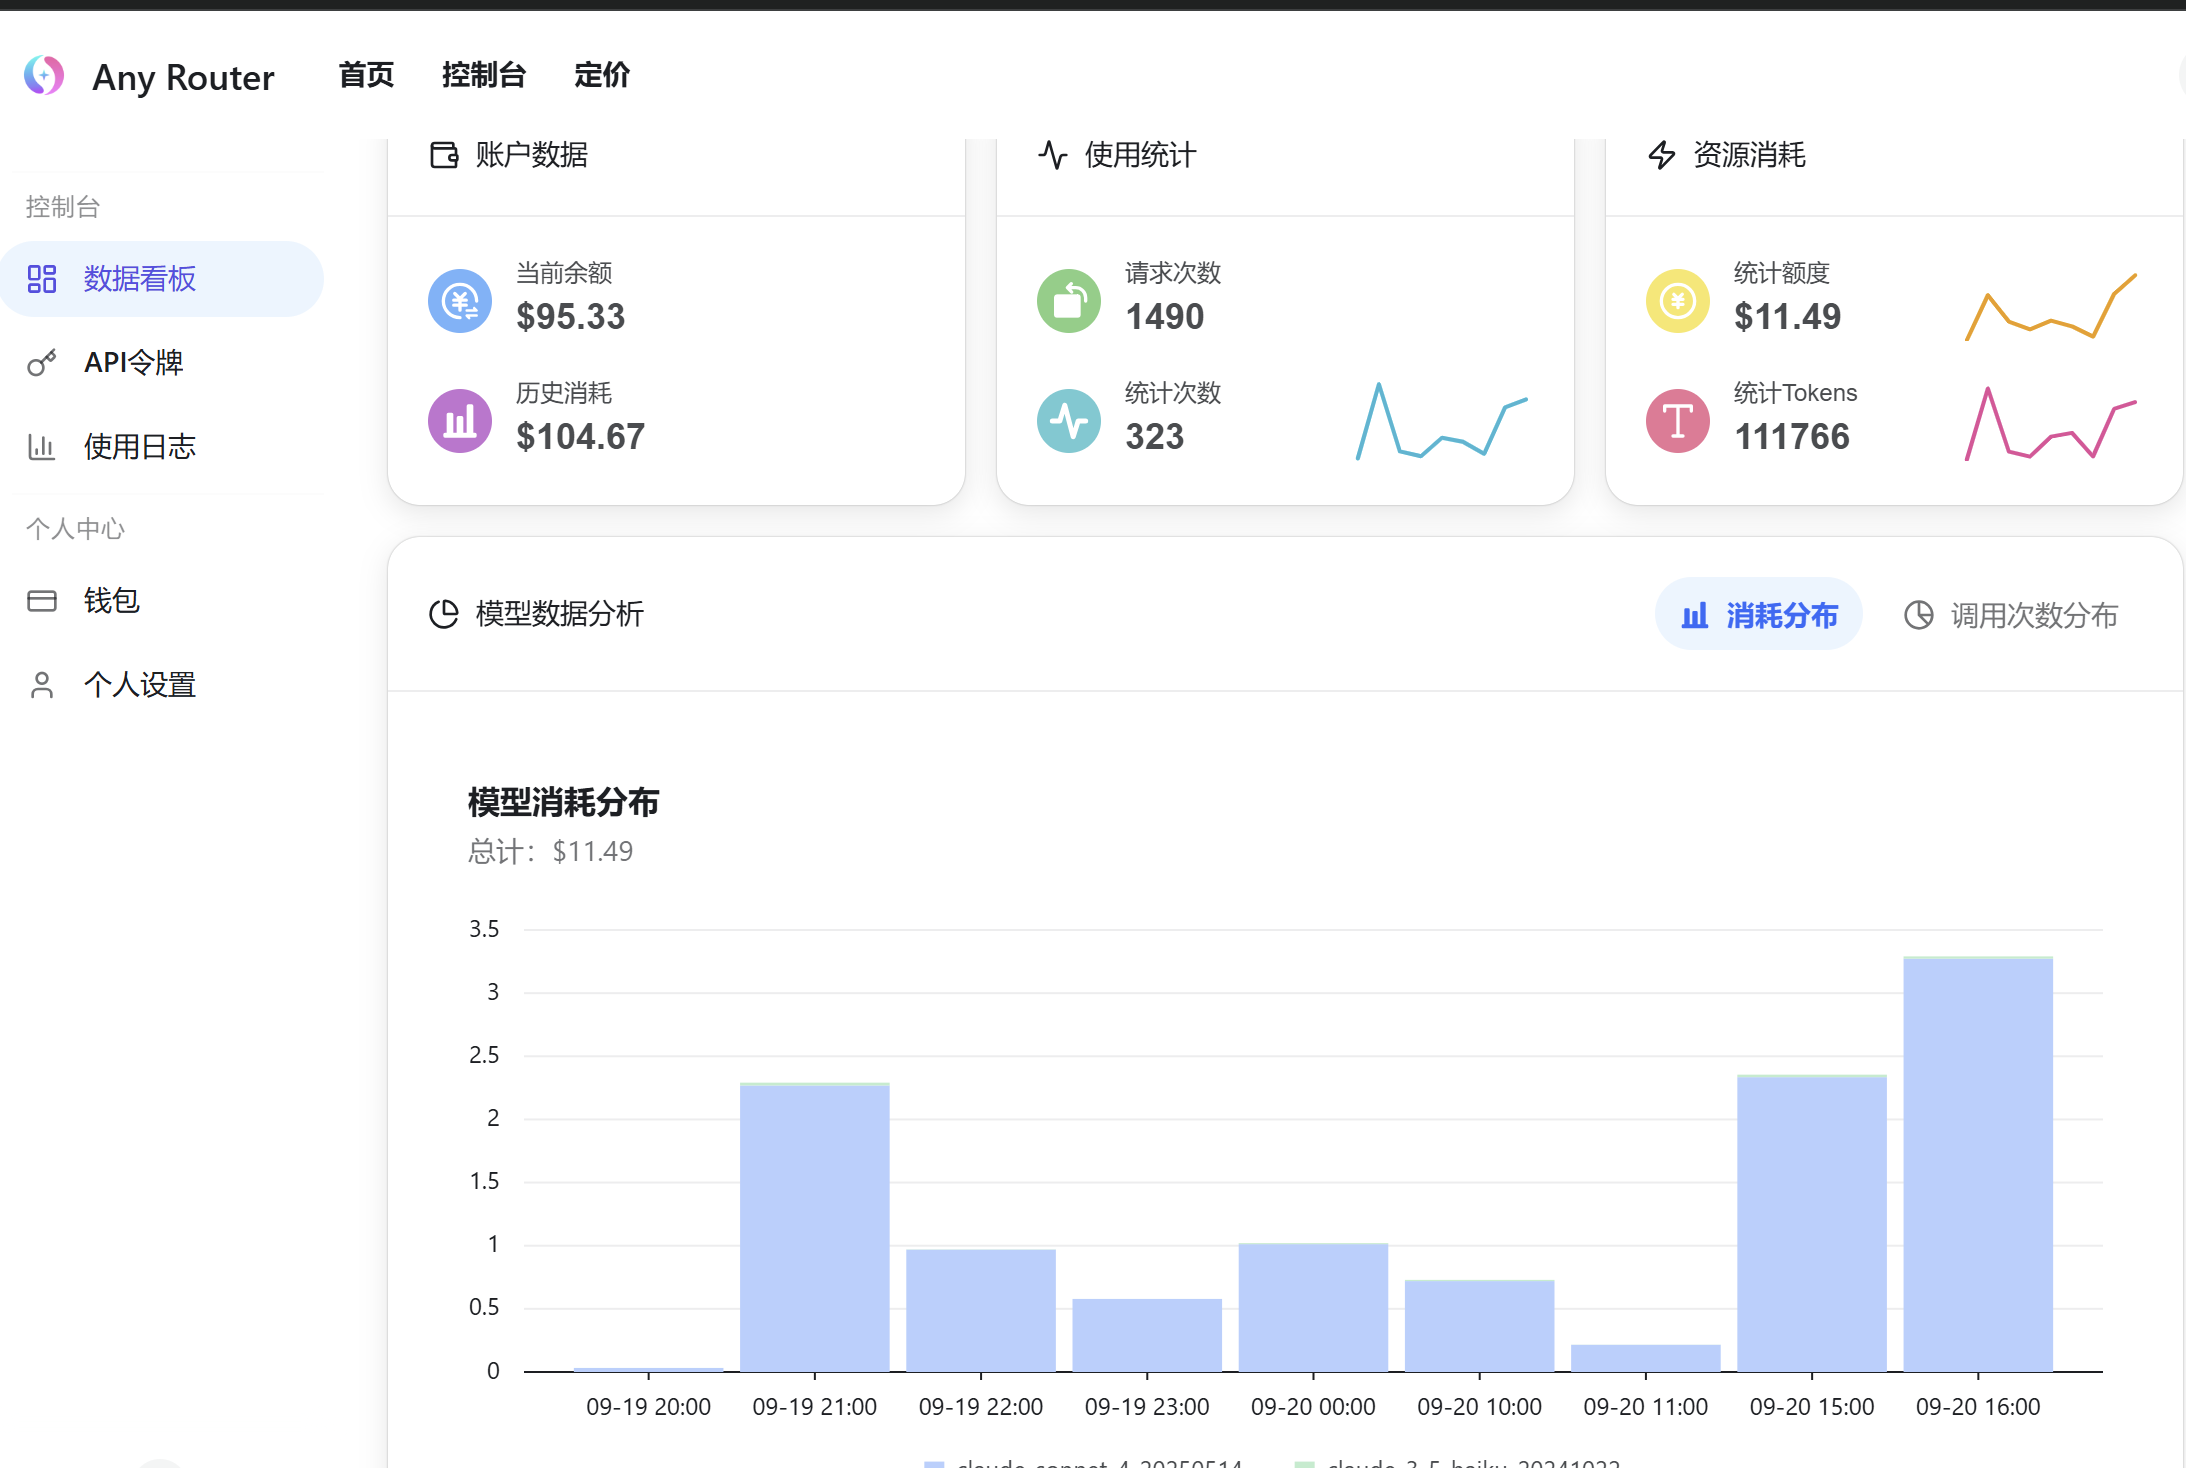Viewport: 2186px width, 1468px height.
Task: Click the 09-20 16:00 tallest bar
Action: coord(1978,1164)
